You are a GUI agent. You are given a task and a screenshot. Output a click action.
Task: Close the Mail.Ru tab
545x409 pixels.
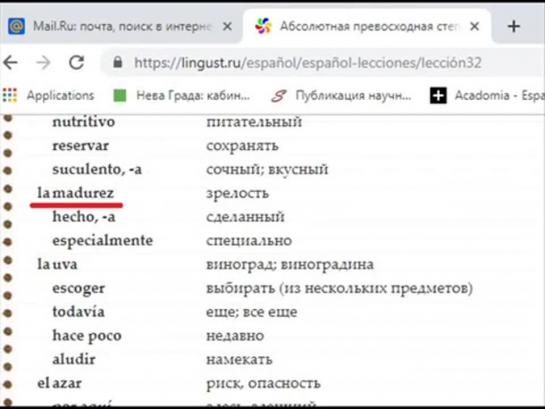[227, 26]
